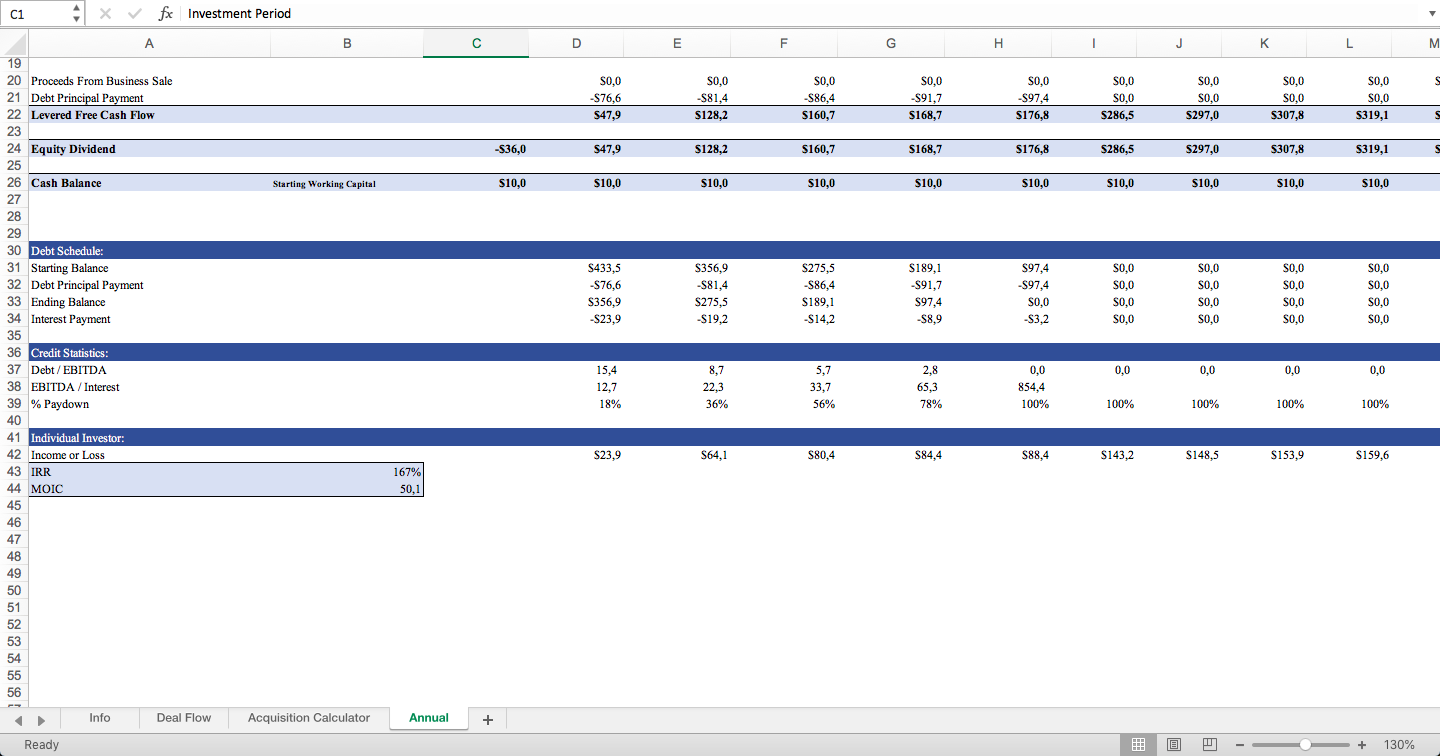Adjust the zoom slider handle
The height and width of the screenshot is (756, 1440).
click(x=1306, y=745)
